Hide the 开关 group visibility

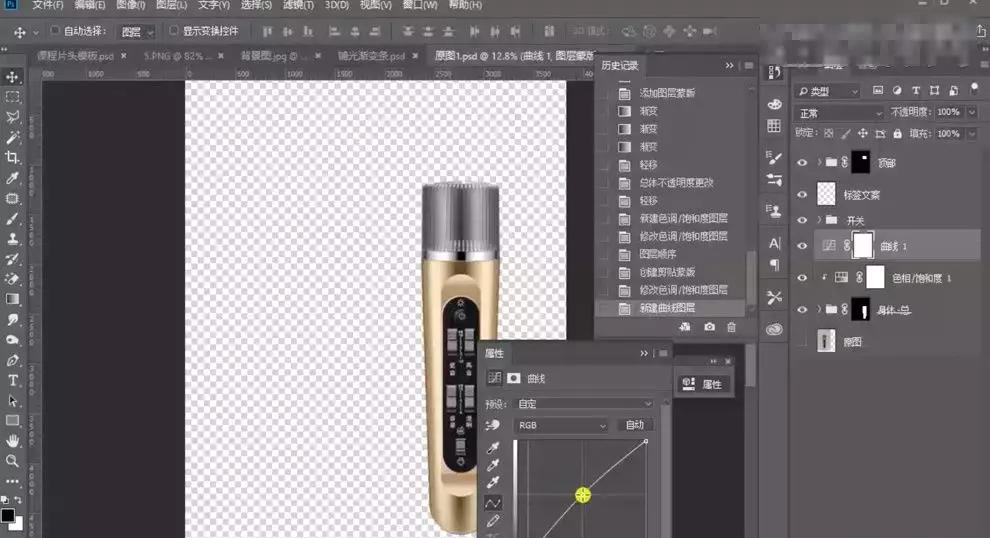click(802, 220)
